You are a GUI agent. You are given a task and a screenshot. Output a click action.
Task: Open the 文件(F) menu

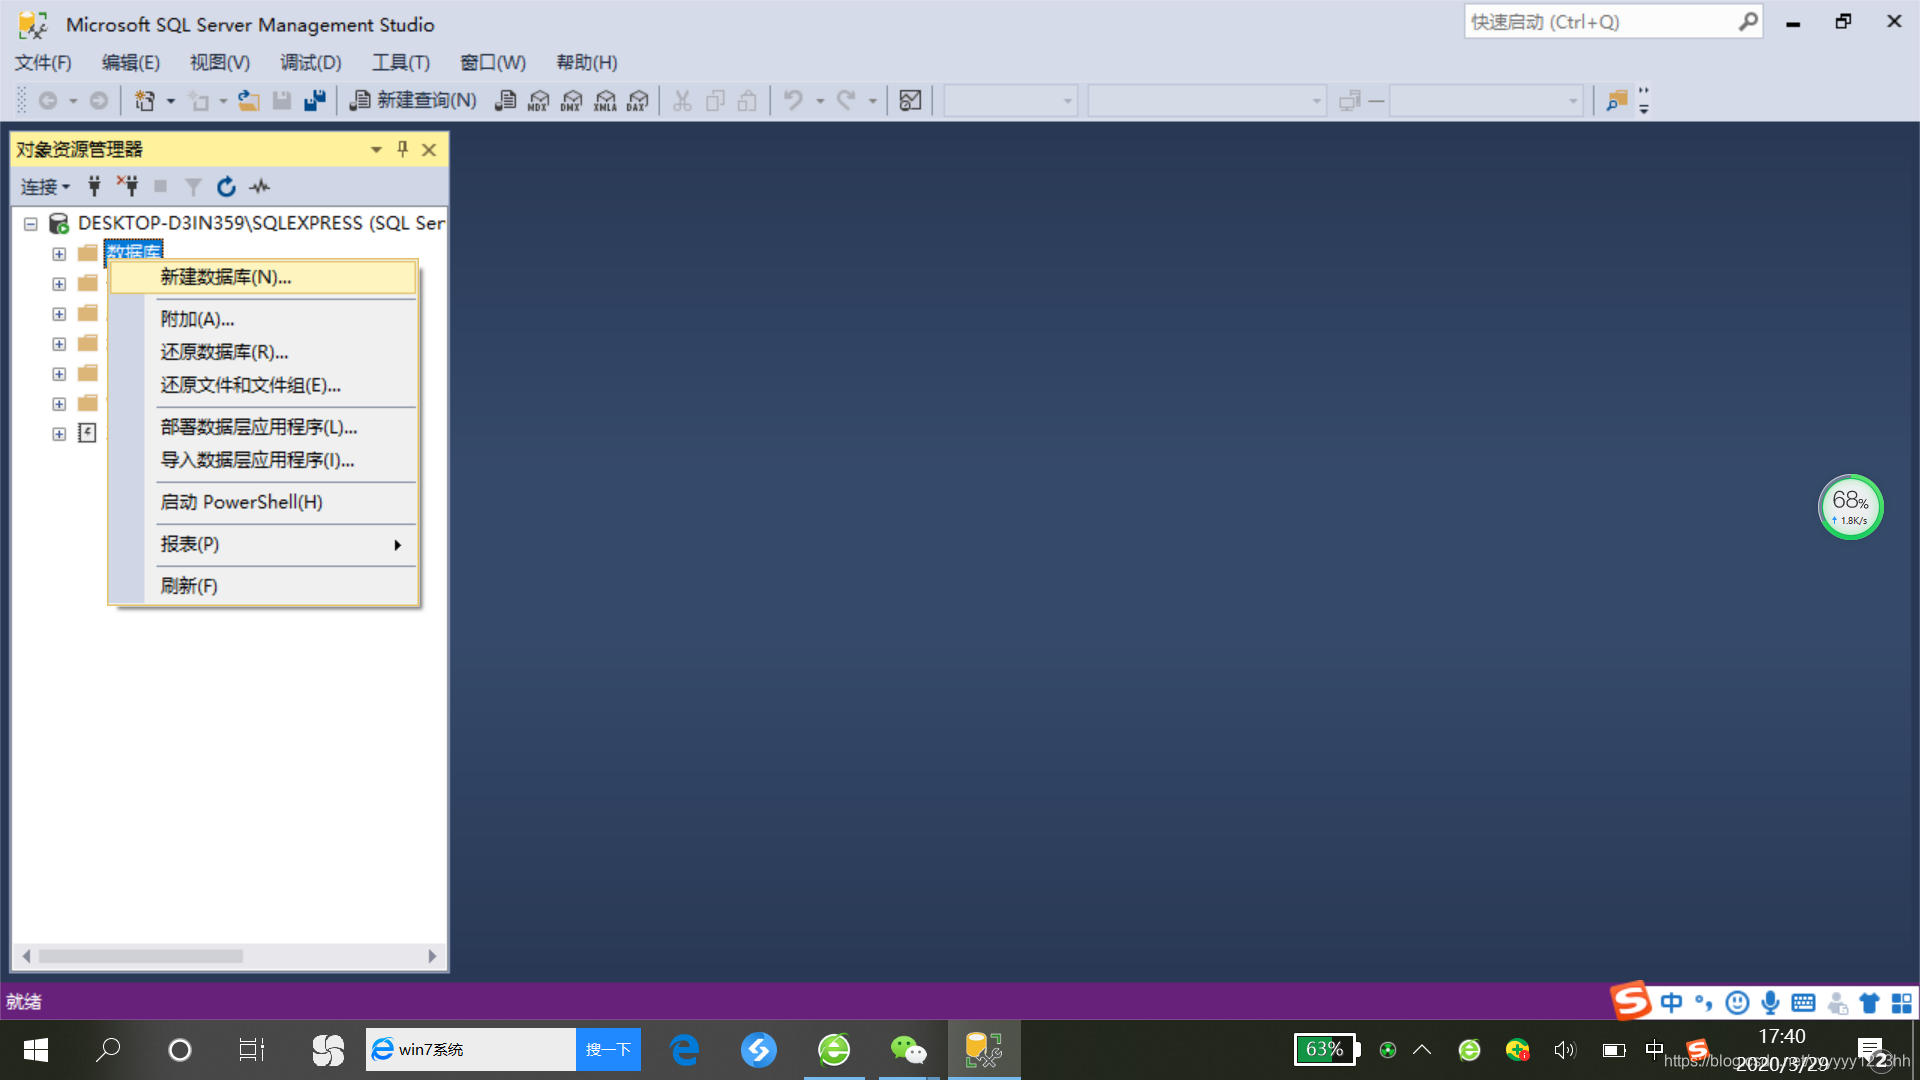coord(43,62)
